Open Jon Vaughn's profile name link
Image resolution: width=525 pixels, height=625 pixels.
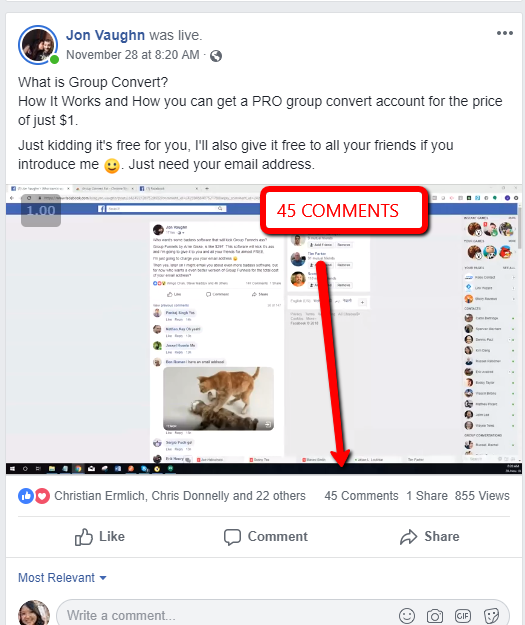pyautogui.click(x=105, y=35)
